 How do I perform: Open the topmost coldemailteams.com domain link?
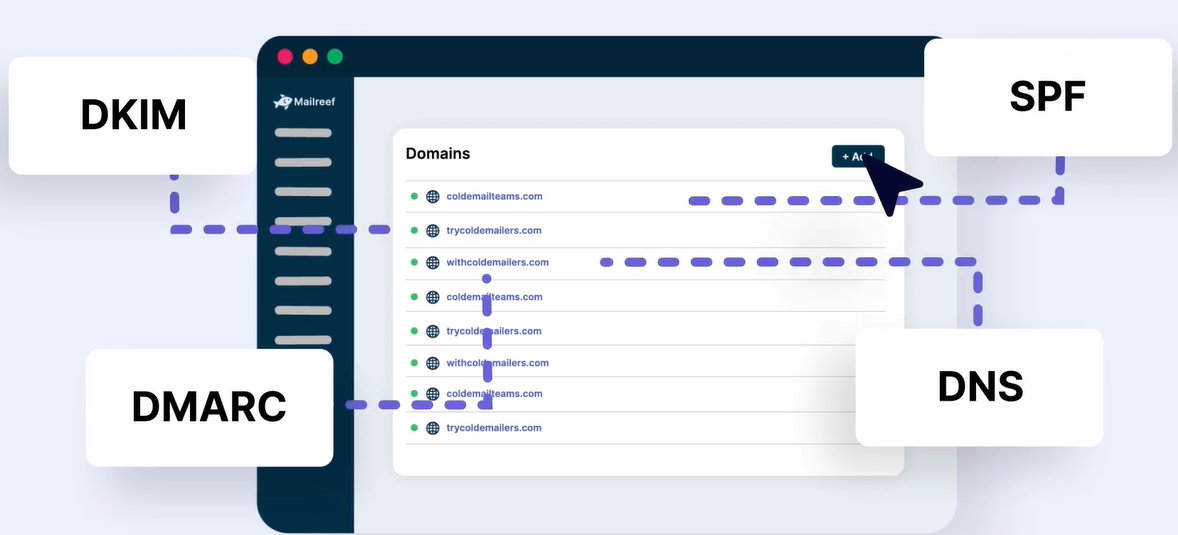point(494,196)
